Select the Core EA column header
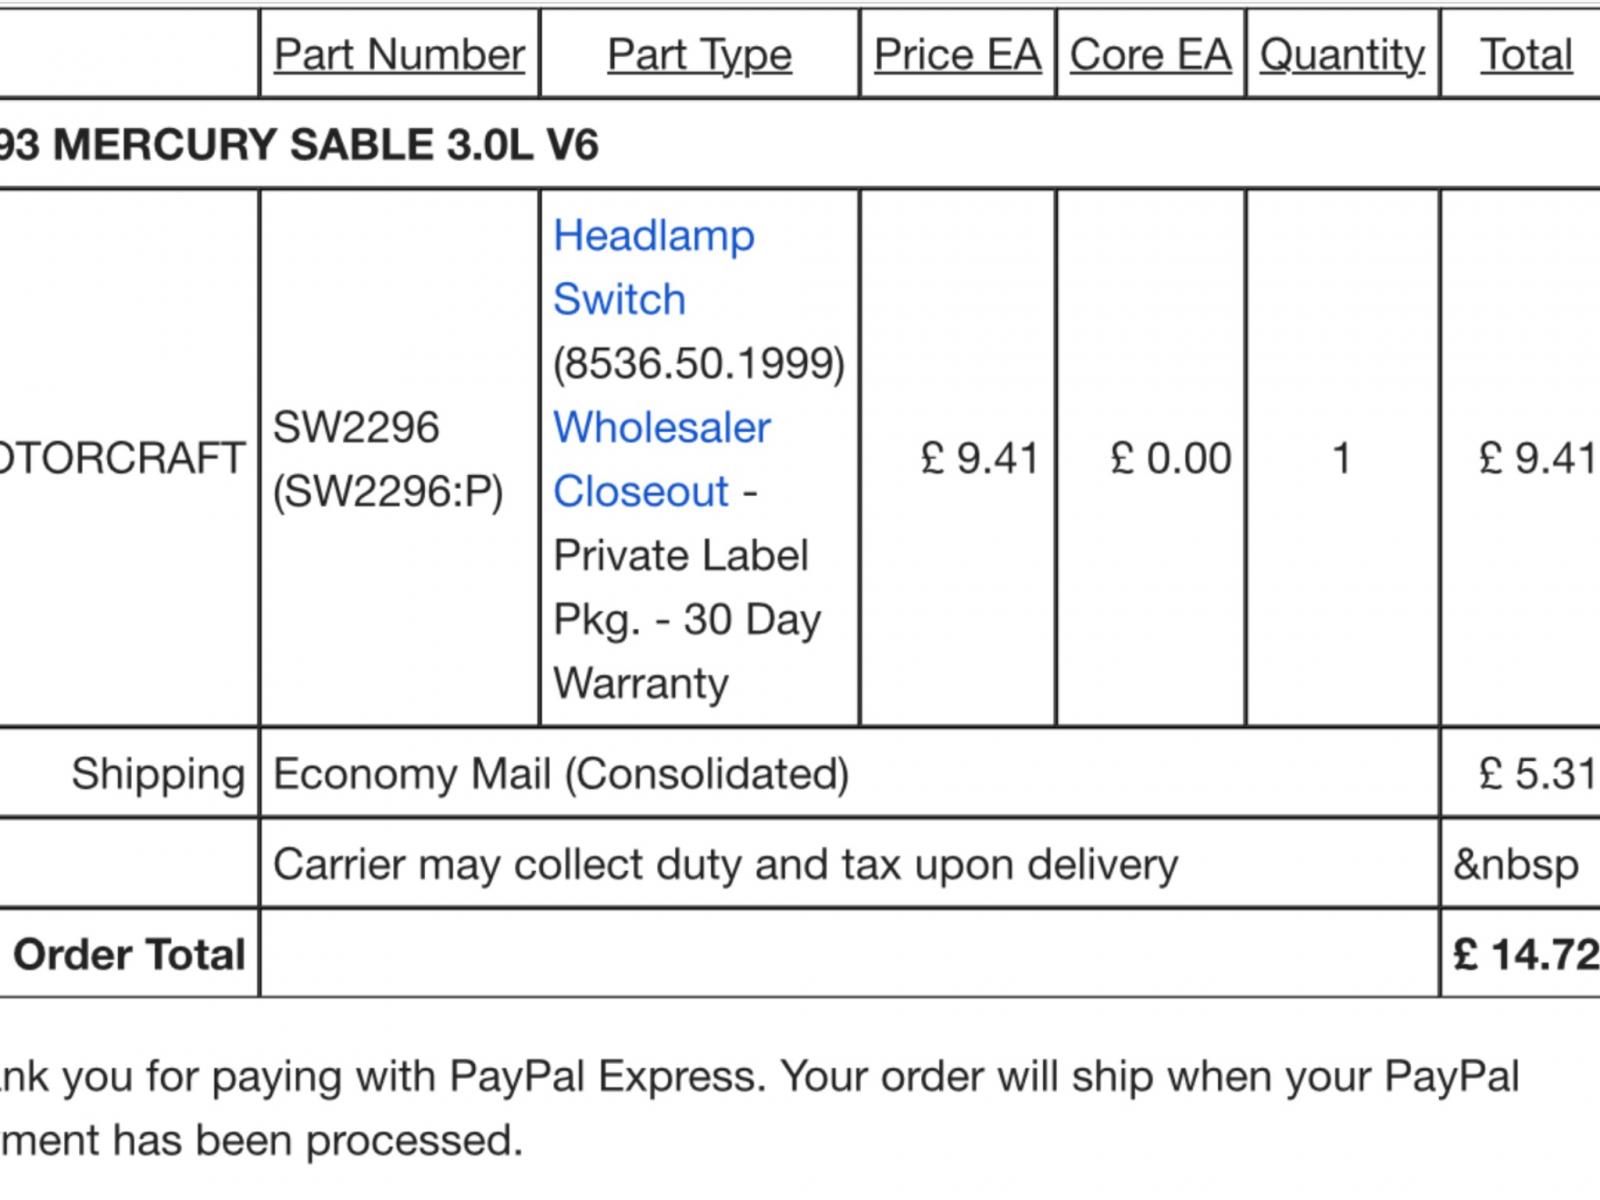Image resolution: width=1600 pixels, height=1200 pixels. tap(1150, 54)
